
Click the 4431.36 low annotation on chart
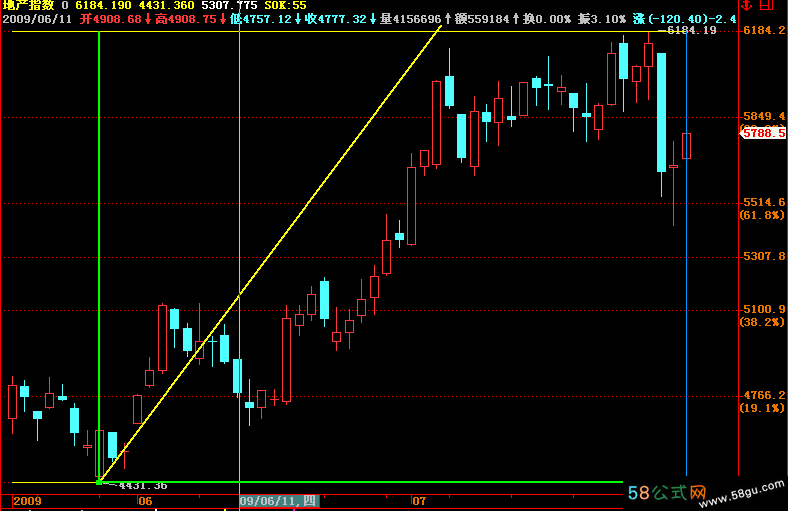pyautogui.click(x=139, y=485)
